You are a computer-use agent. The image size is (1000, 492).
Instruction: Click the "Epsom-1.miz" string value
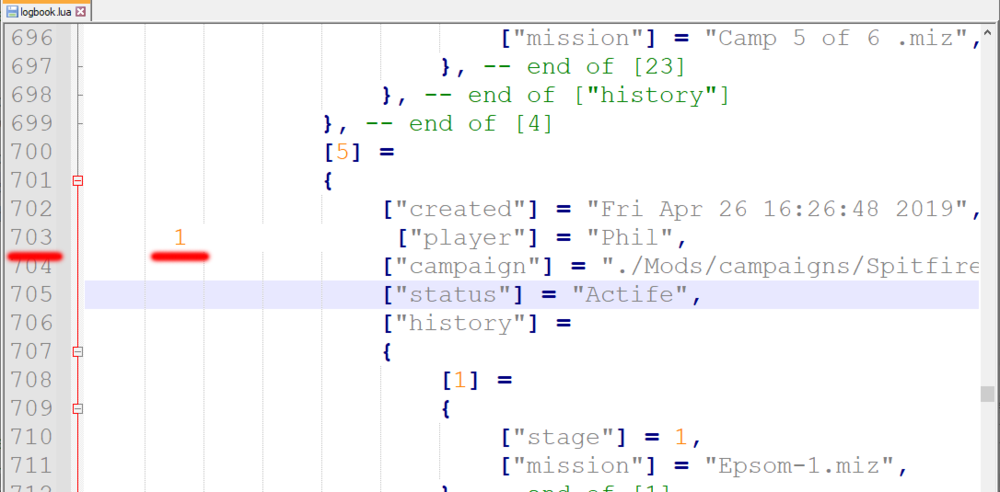point(800,465)
